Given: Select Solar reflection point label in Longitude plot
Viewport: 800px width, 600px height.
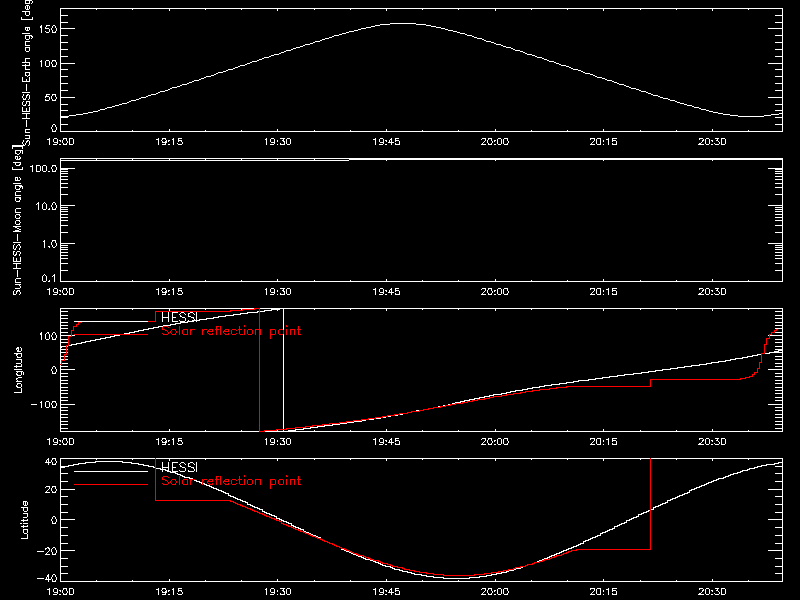Looking at the screenshot, I should 231,331.
